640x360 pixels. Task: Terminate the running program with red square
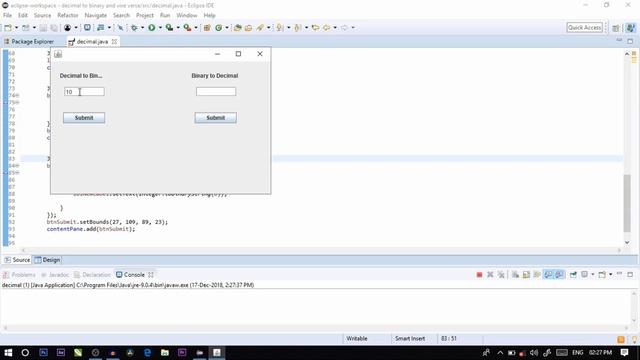pyautogui.click(x=479, y=275)
